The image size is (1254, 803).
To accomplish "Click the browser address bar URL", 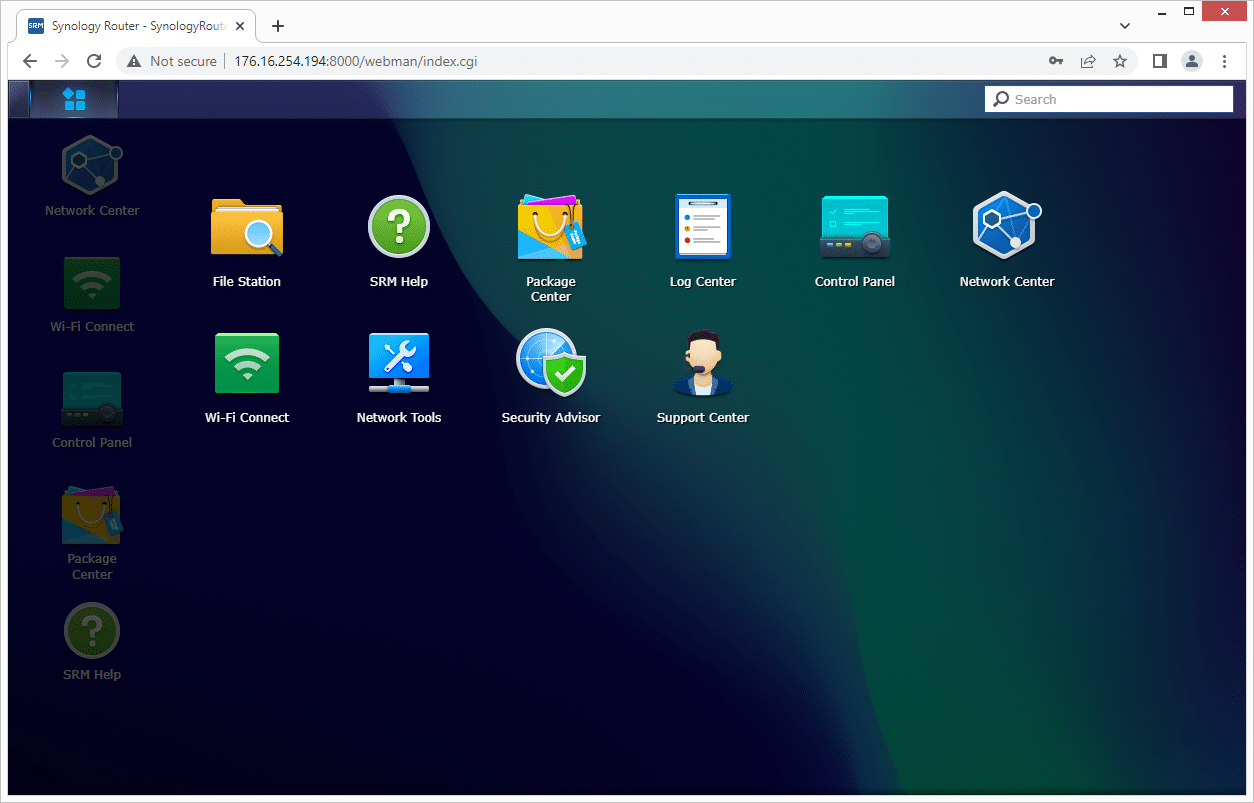I will 355,61.
